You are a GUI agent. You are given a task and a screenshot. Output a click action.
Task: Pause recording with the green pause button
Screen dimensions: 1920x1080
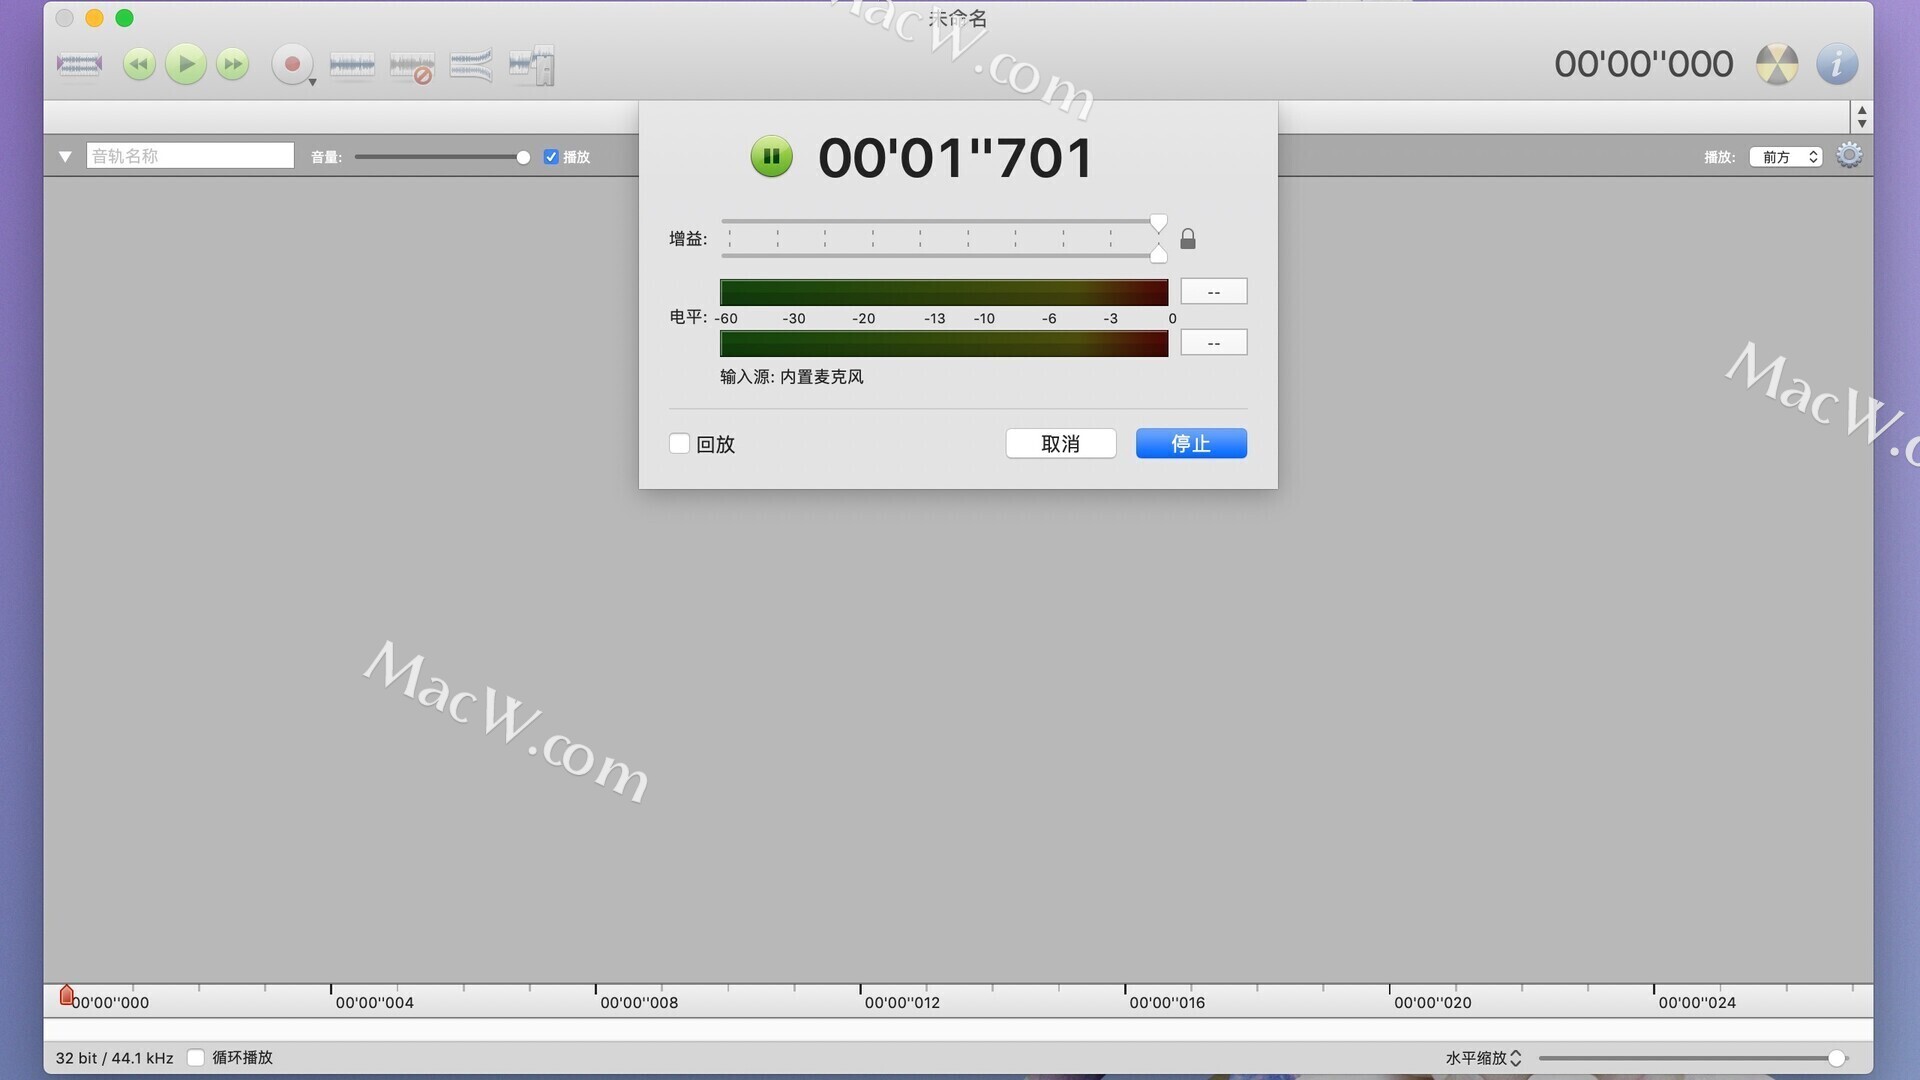point(771,156)
